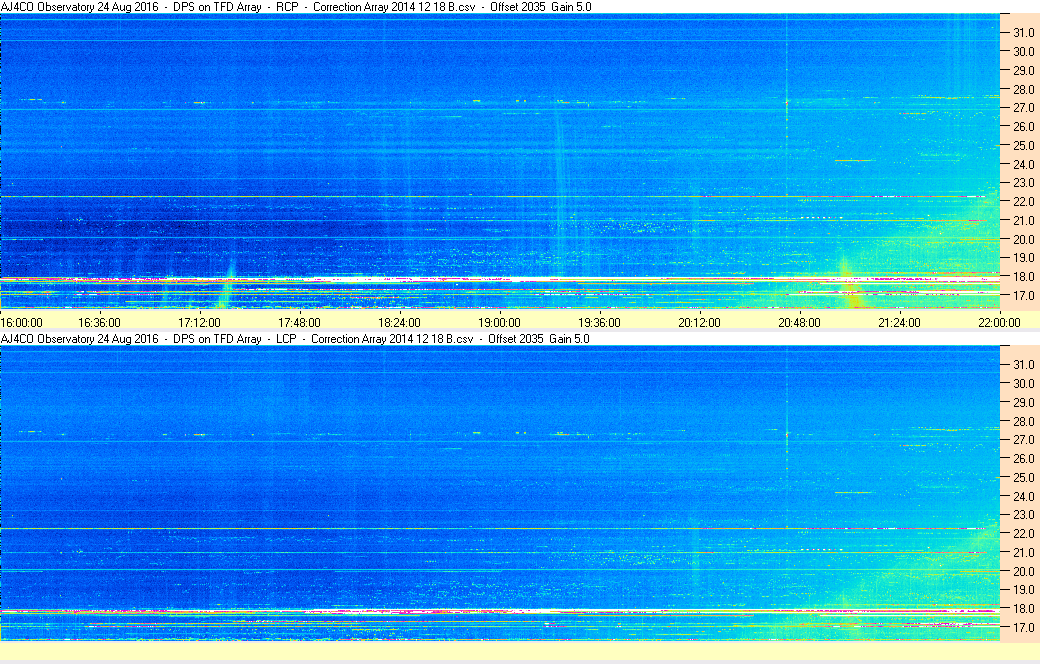Select the 17:12:00 time axis label
1040x664 pixels.
pyautogui.click(x=199, y=322)
